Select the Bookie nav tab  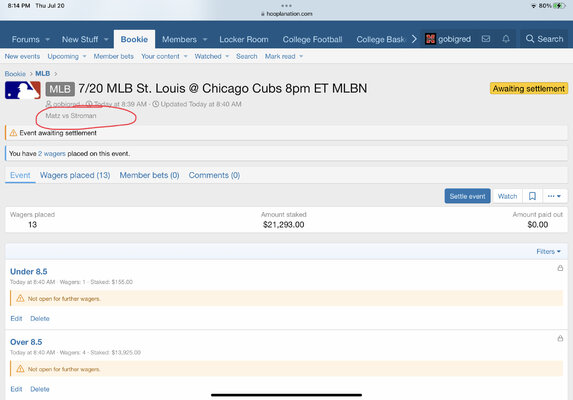tap(134, 39)
